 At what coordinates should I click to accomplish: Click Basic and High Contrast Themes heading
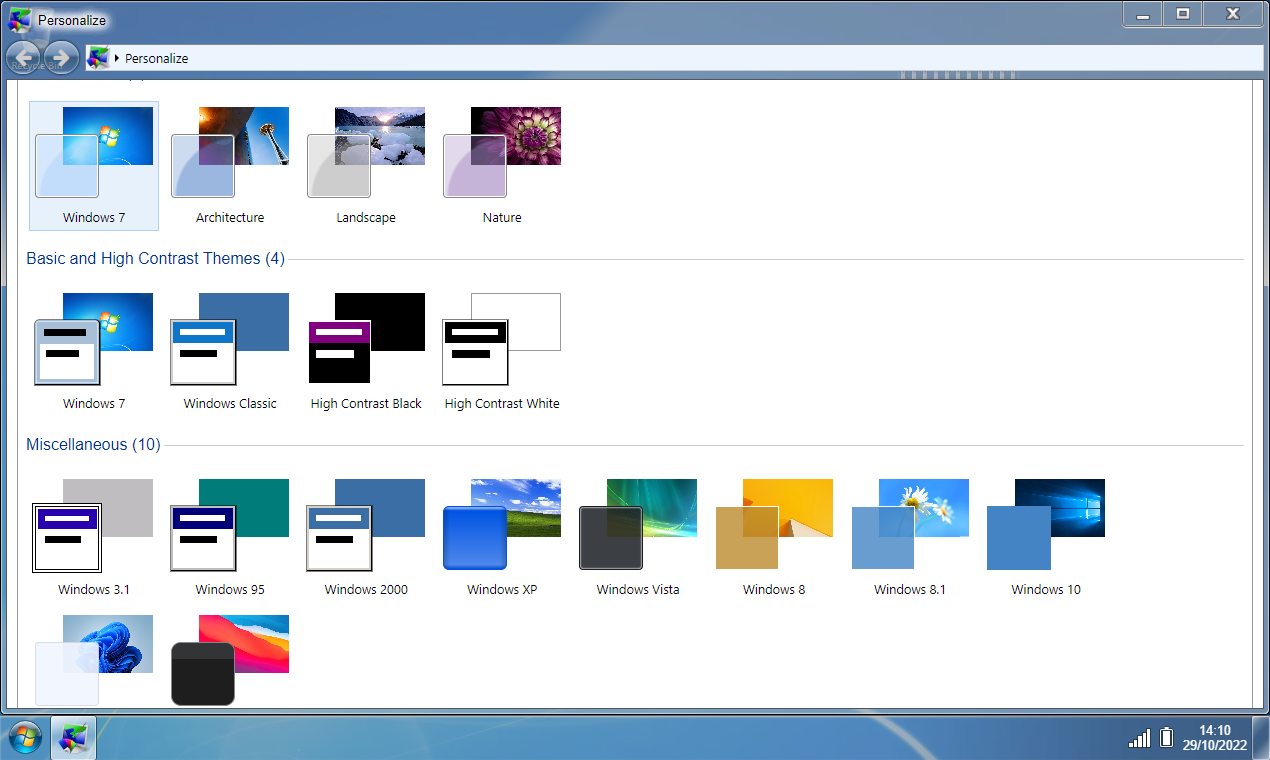155,259
